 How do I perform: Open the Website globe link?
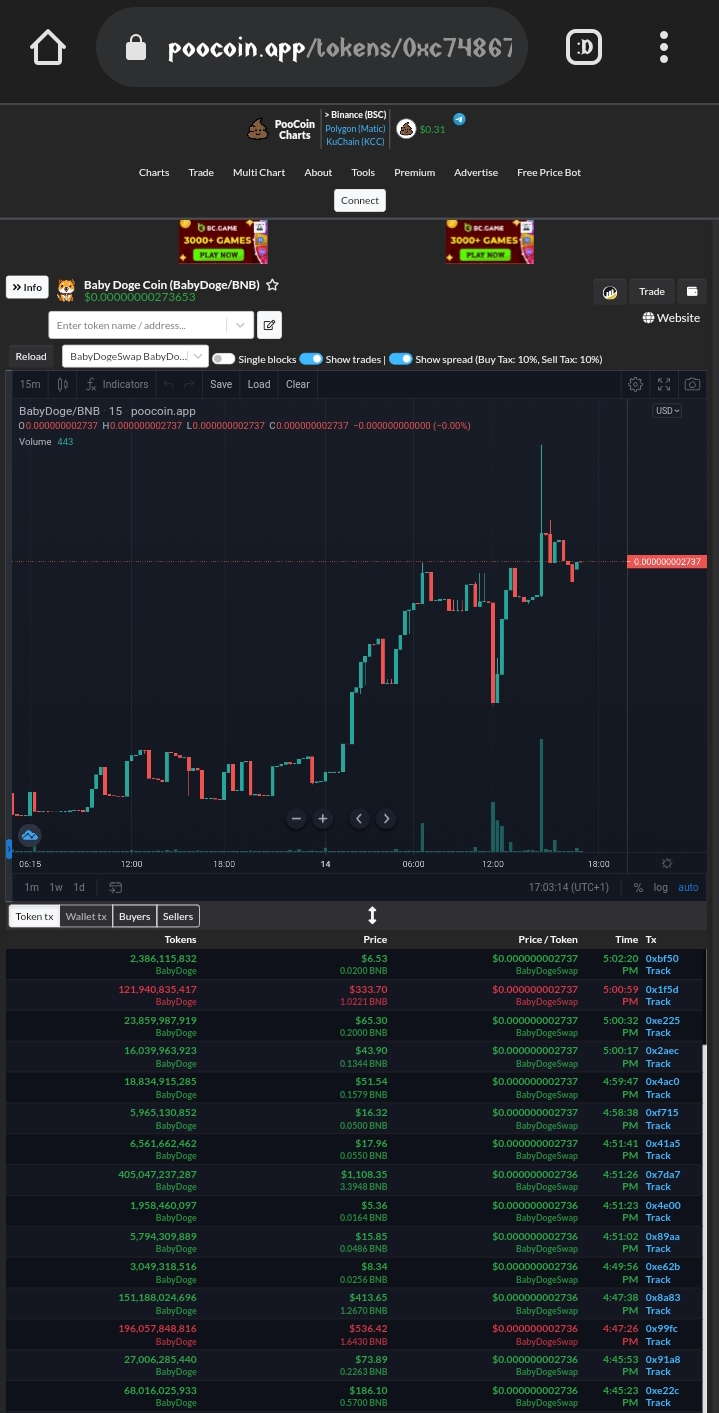click(x=671, y=318)
